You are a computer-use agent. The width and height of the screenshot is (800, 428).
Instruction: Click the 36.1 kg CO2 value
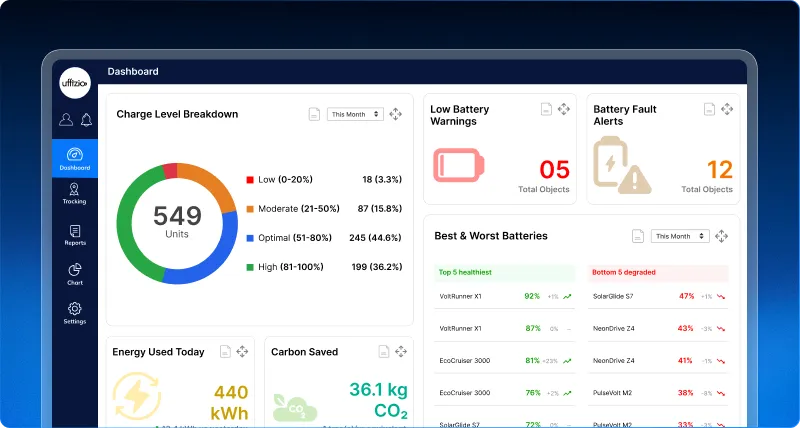point(379,400)
